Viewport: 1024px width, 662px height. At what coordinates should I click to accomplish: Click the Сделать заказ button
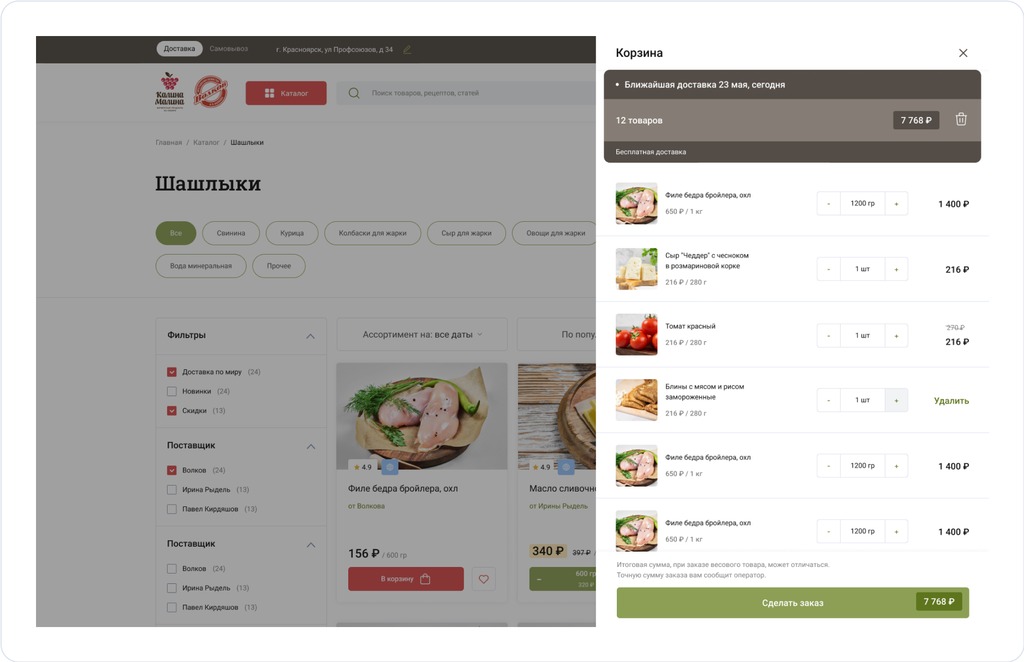pos(792,602)
